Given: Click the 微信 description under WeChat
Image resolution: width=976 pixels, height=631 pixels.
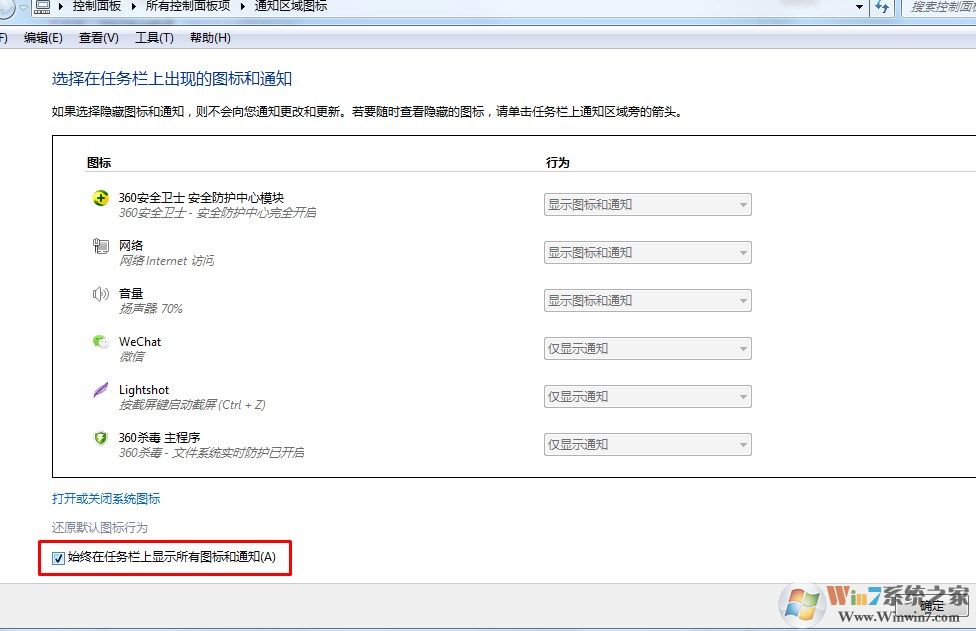Looking at the screenshot, I should point(131,357).
